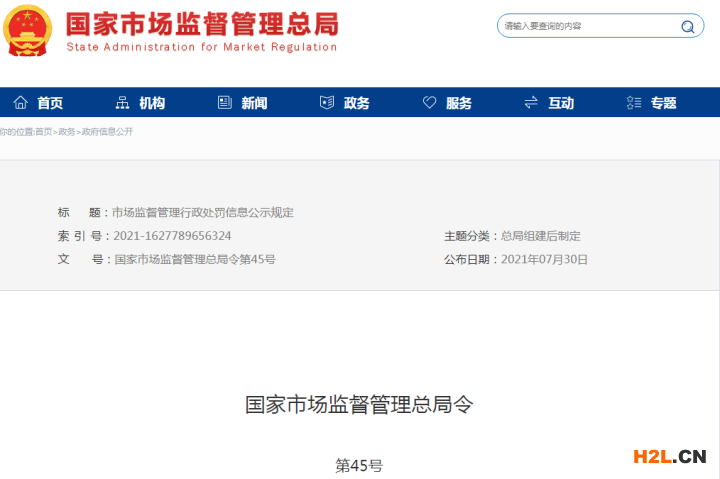
Task: Open 政府信息公开 in the breadcrumb trail
Action: click(107, 132)
